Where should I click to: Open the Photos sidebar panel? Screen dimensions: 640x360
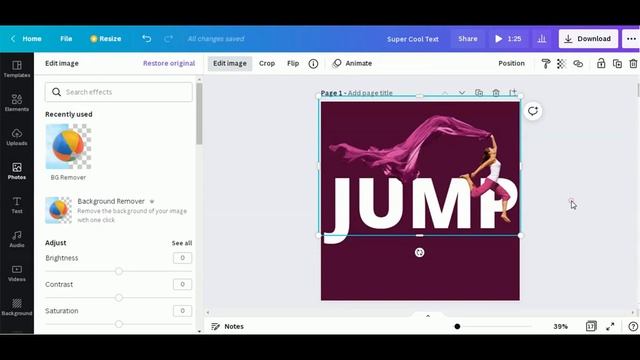(17, 171)
